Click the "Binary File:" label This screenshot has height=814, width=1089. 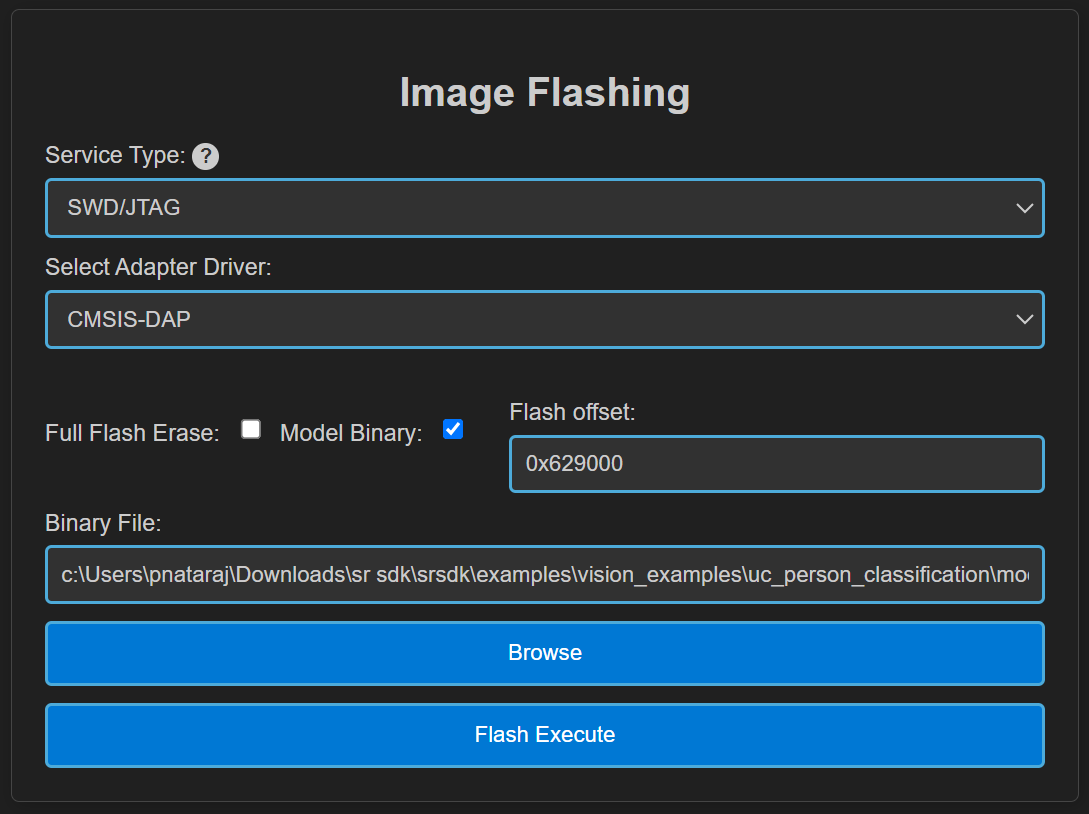(103, 523)
